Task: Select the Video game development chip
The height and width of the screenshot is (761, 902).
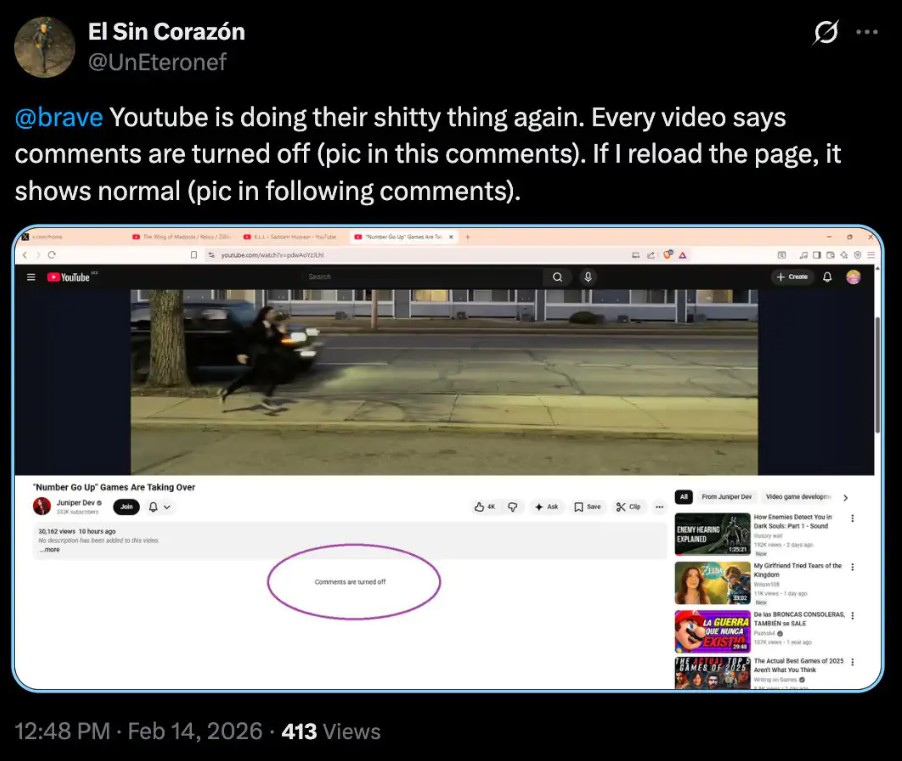Action: pos(798,497)
